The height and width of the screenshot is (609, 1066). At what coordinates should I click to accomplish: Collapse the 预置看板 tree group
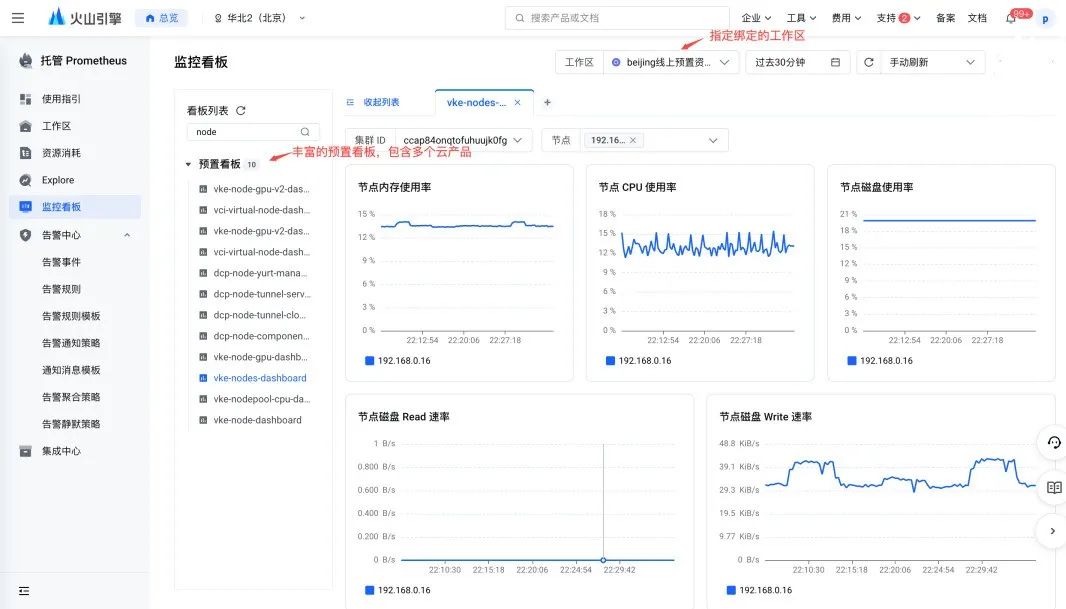pos(188,164)
